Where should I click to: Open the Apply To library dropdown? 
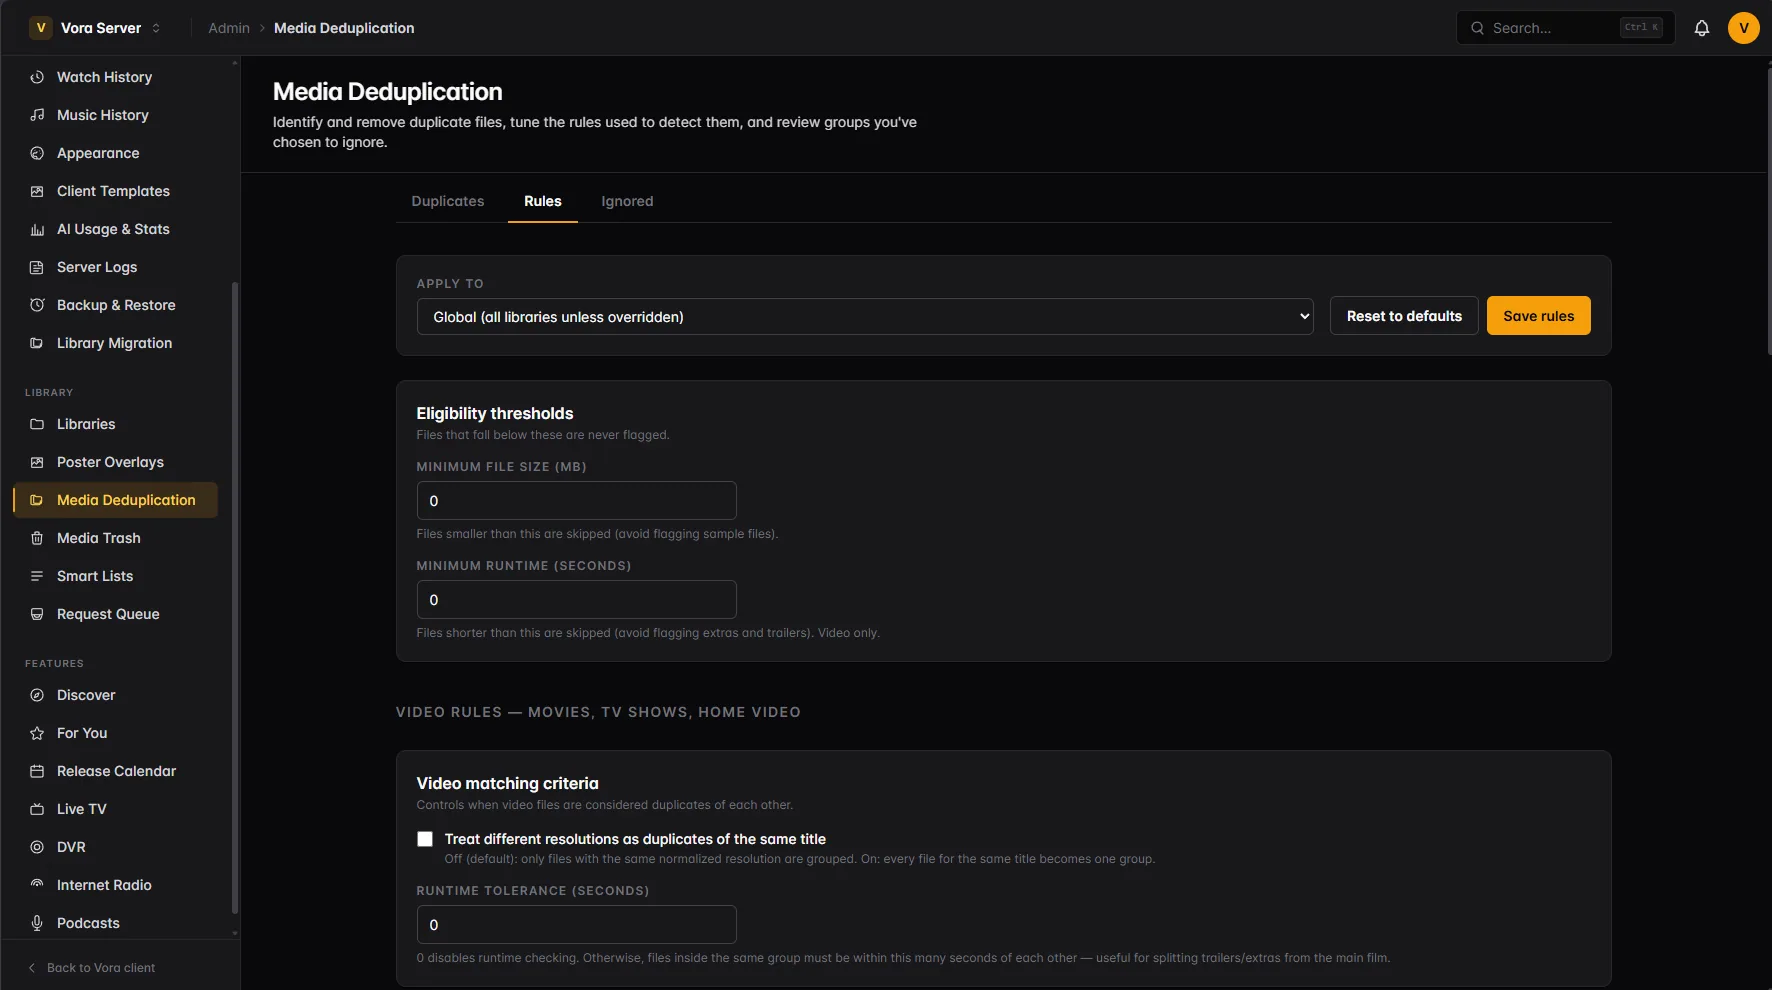(x=865, y=317)
